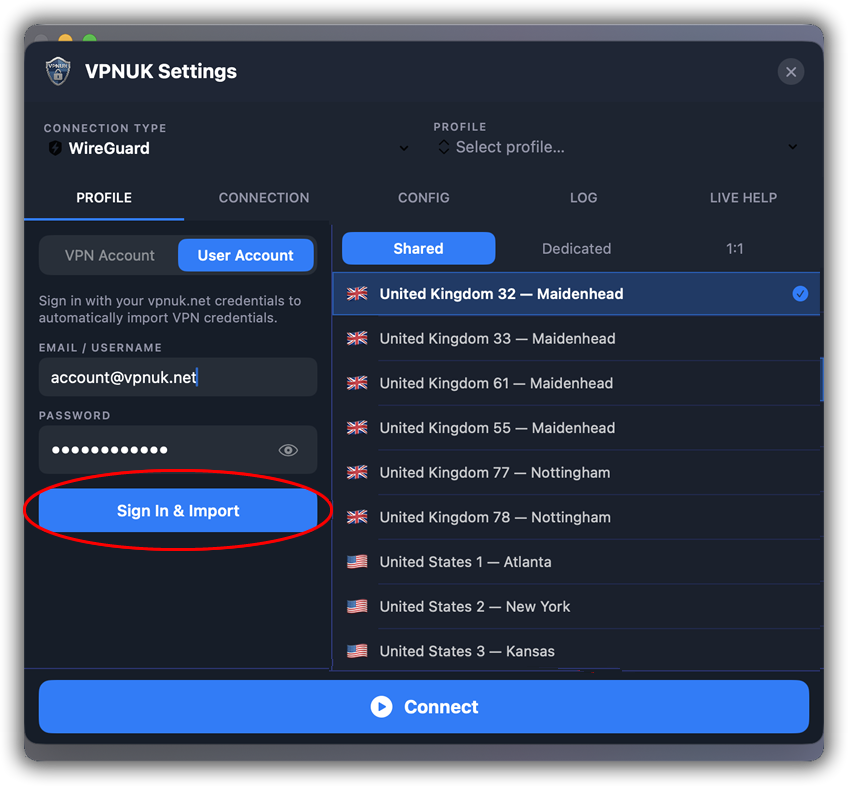Close the VPNUK Settings dialog
Image resolution: width=848 pixels, height=786 pixels.
click(791, 72)
